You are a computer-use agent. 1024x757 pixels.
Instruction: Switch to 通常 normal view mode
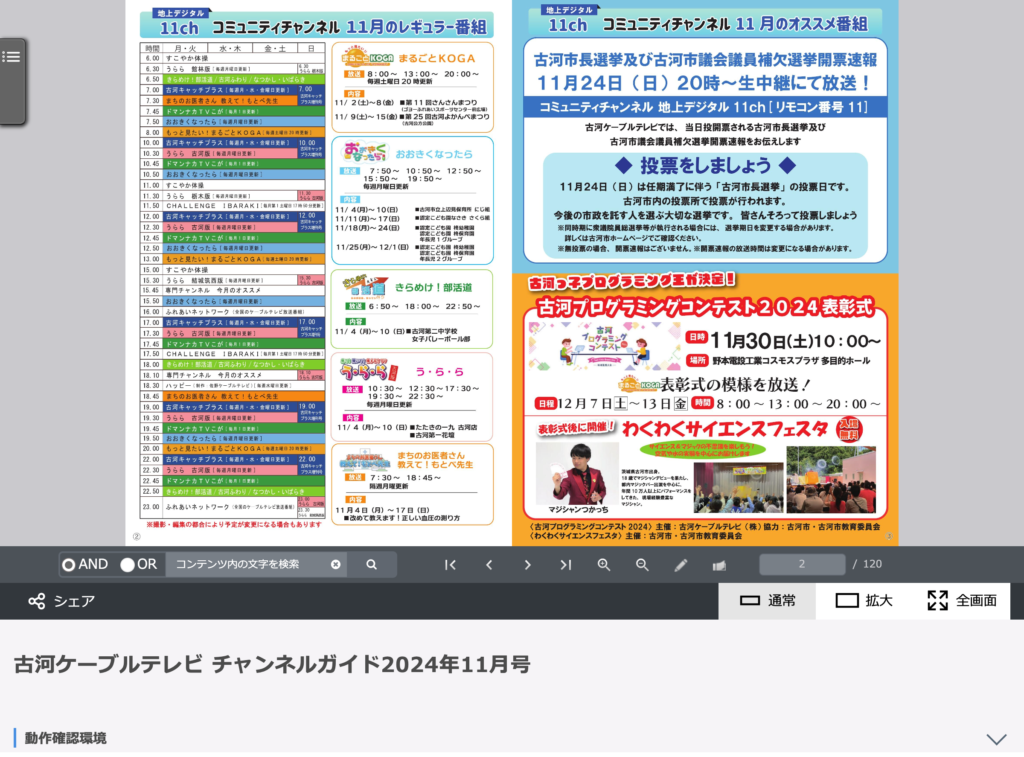coord(767,601)
